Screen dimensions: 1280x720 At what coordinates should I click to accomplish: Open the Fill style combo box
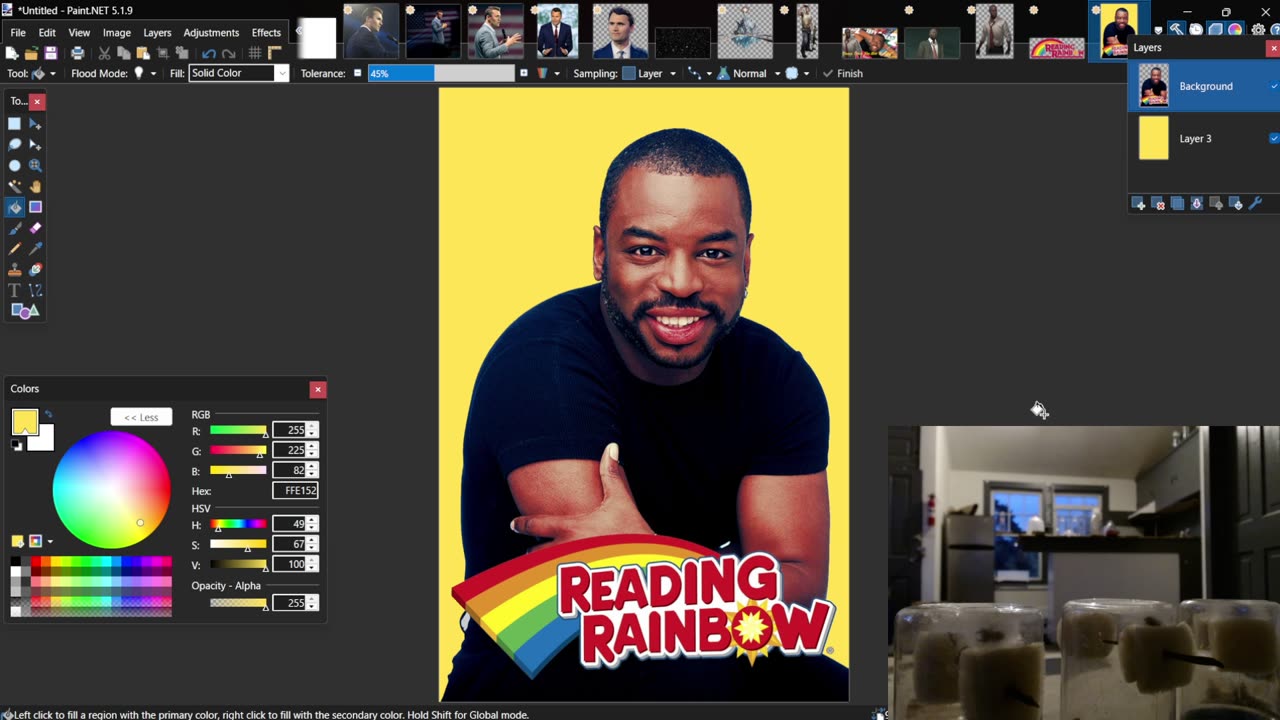point(239,73)
